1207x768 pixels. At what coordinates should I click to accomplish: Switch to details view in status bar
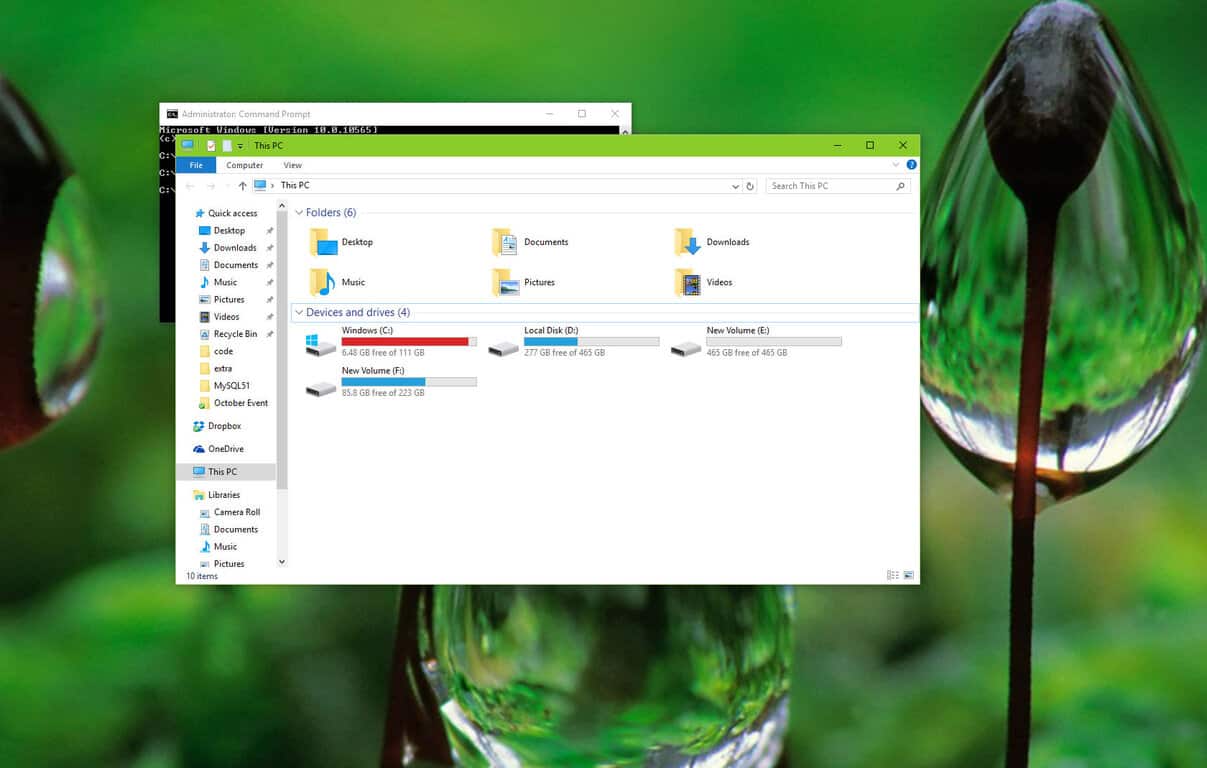(892, 575)
